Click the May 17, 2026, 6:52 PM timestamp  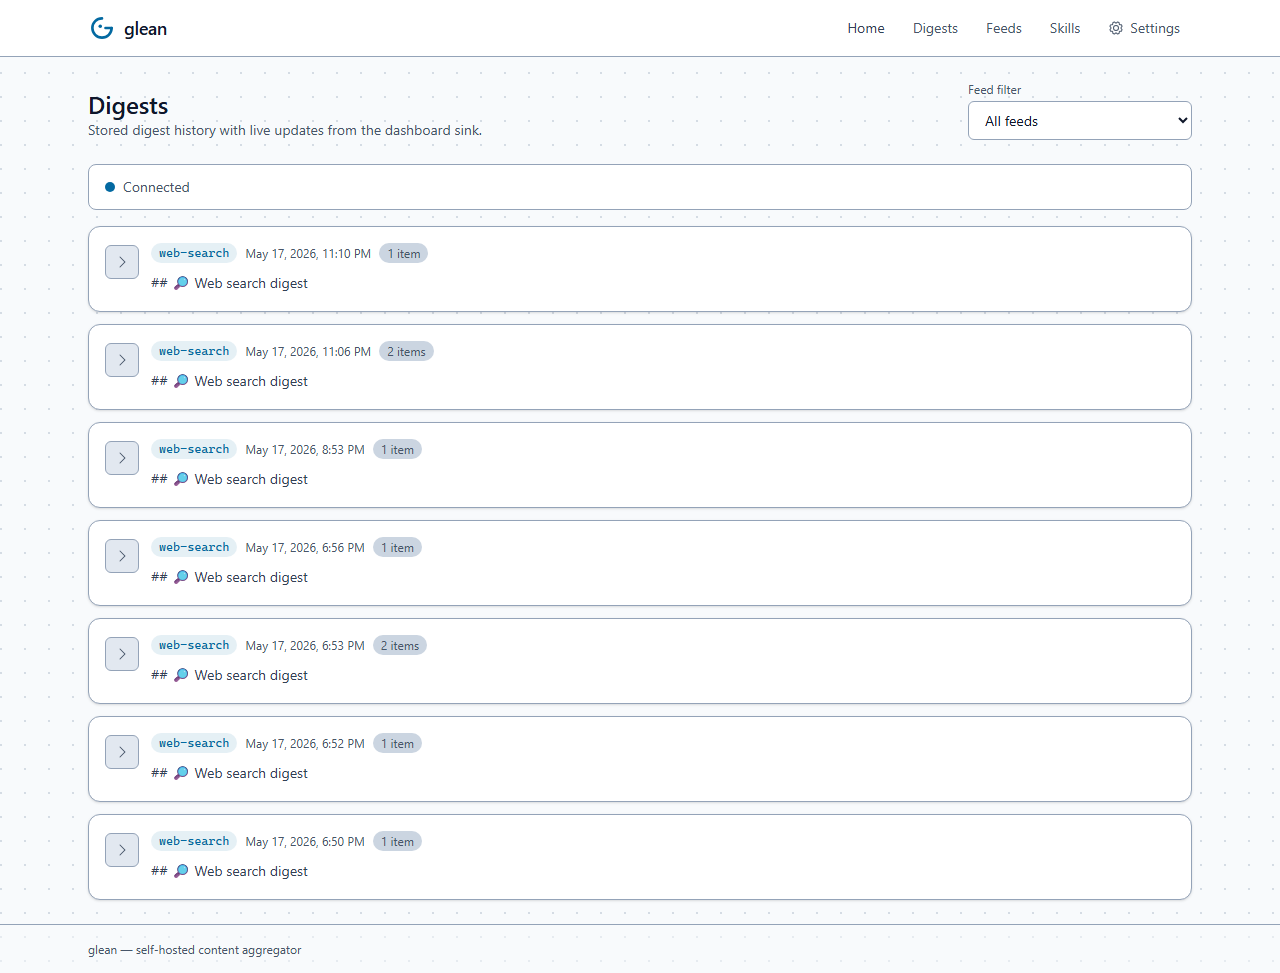pyautogui.click(x=305, y=744)
